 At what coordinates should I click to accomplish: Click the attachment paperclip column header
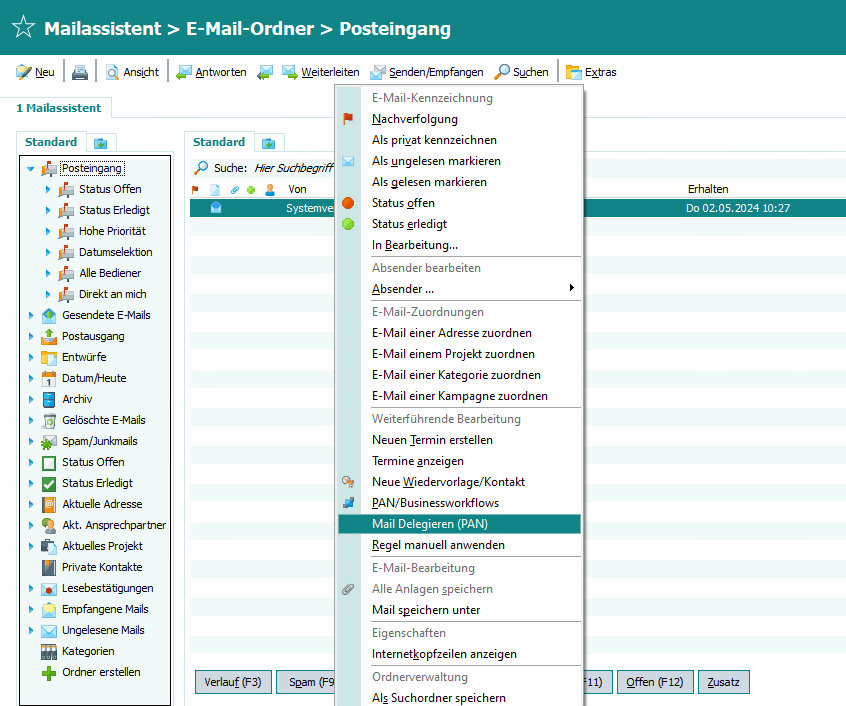234,189
